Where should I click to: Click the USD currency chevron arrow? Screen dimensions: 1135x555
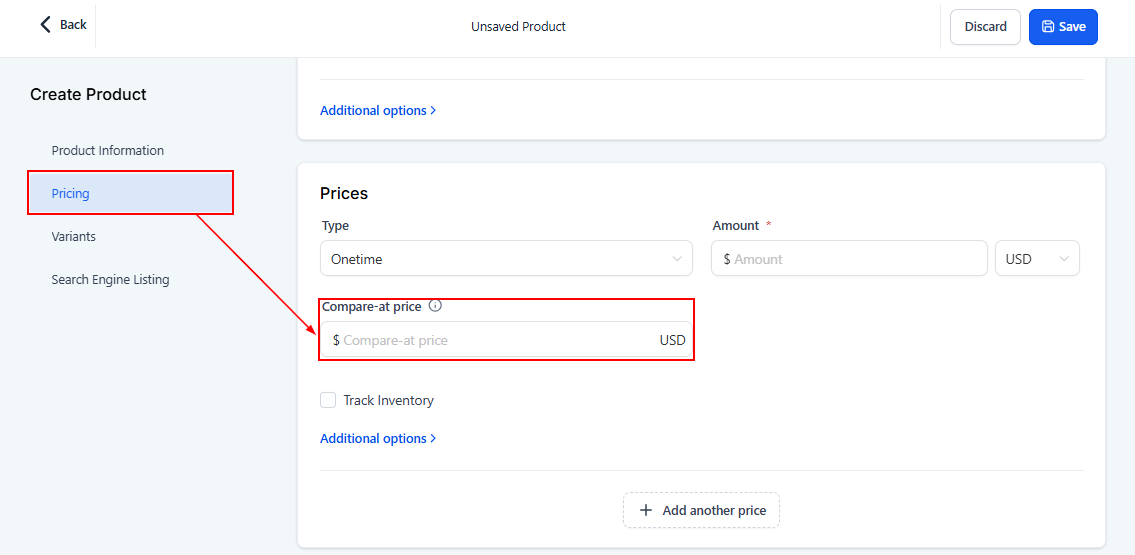tap(1064, 259)
